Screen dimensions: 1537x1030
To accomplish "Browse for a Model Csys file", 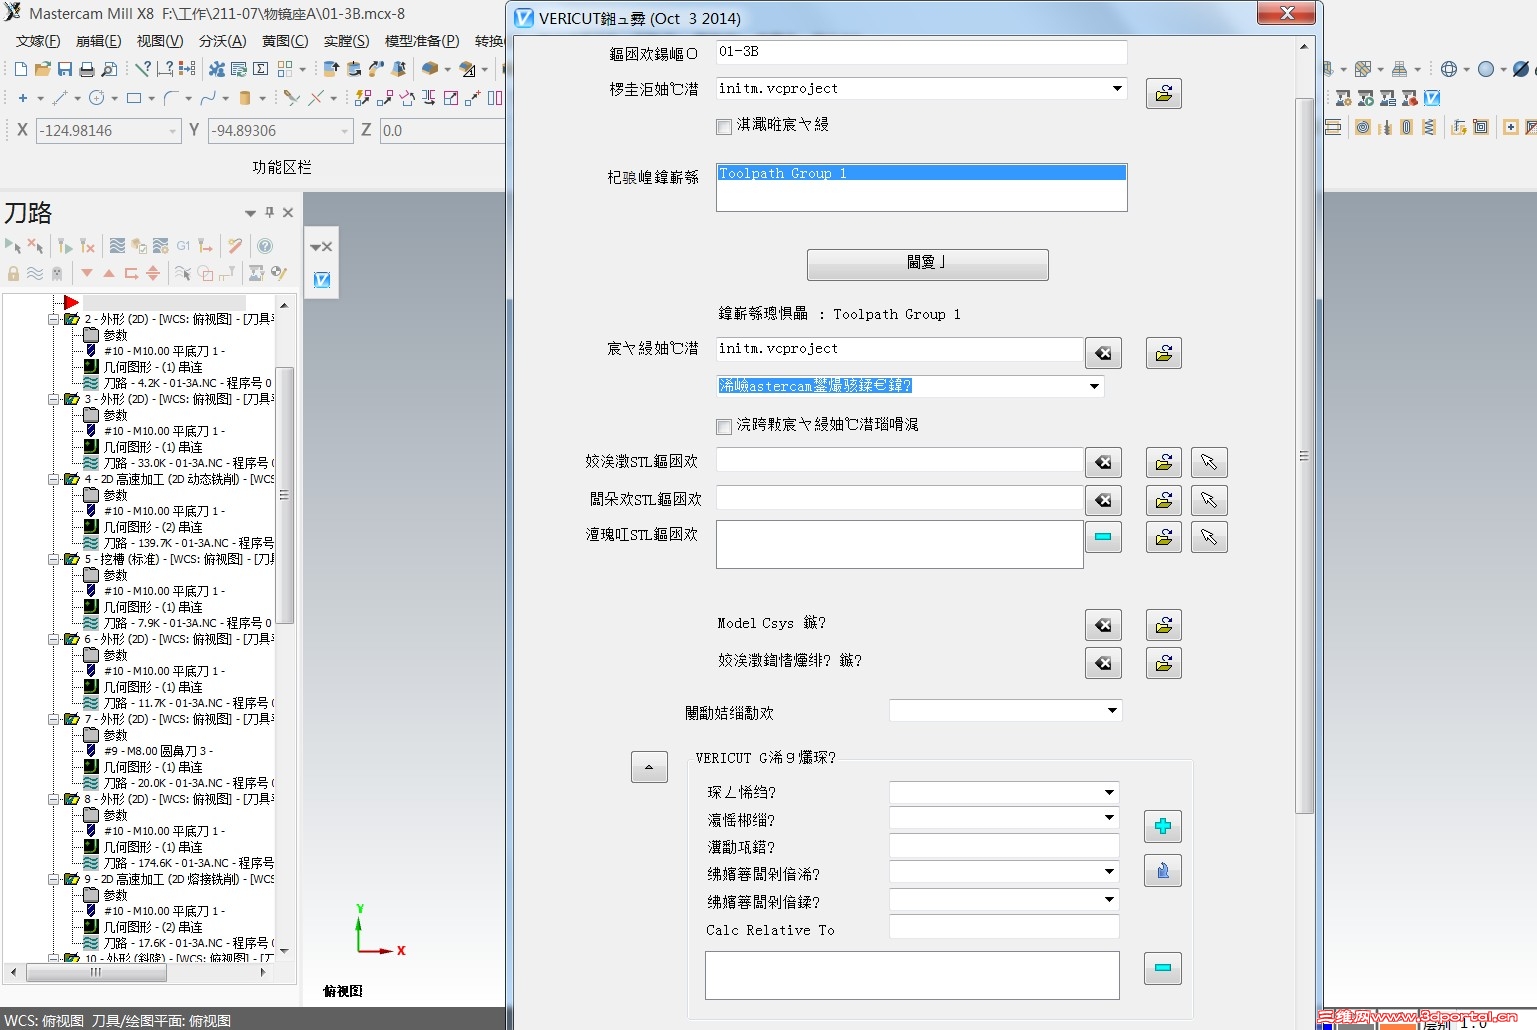I will point(1164,625).
